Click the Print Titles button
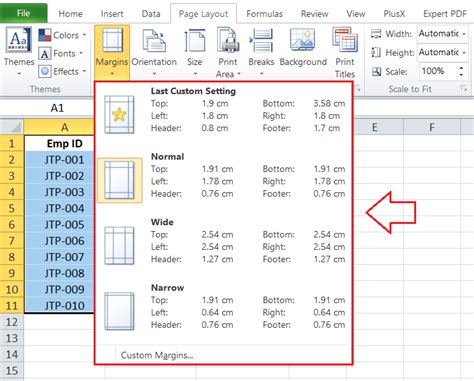 (345, 53)
